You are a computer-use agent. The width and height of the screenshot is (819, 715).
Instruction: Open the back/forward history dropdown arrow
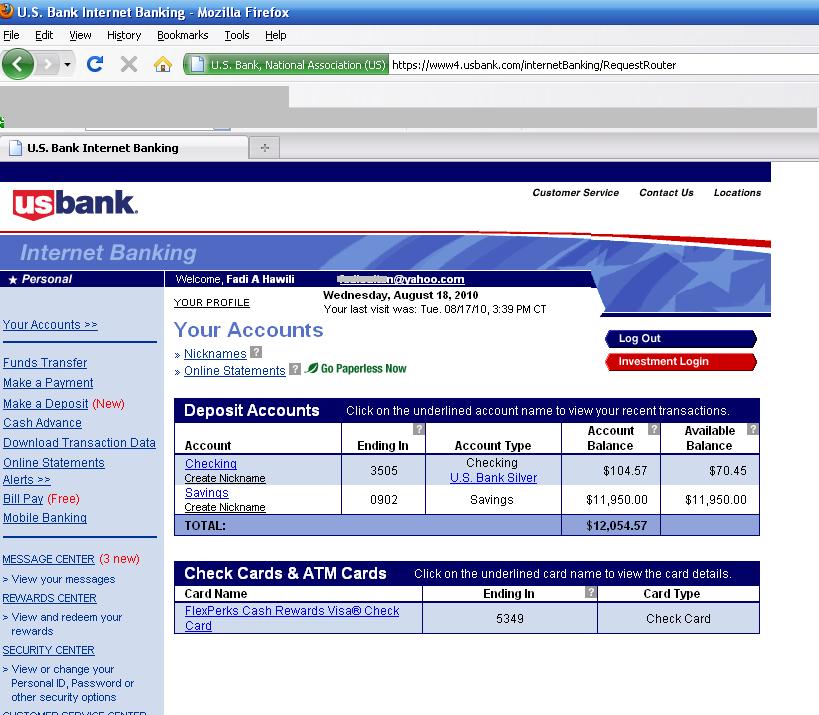click(67, 65)
